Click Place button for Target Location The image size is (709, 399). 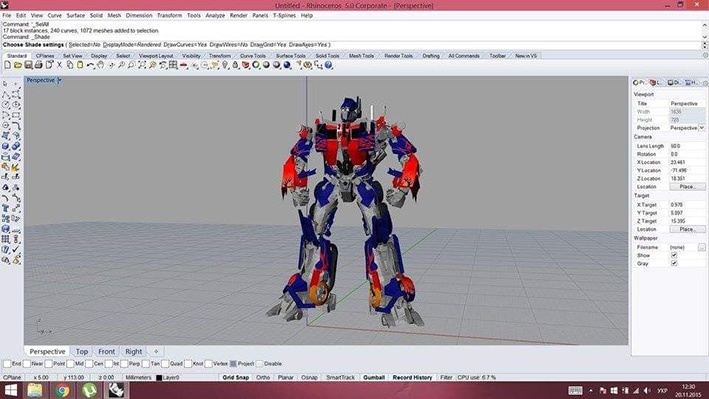point(687,229)
